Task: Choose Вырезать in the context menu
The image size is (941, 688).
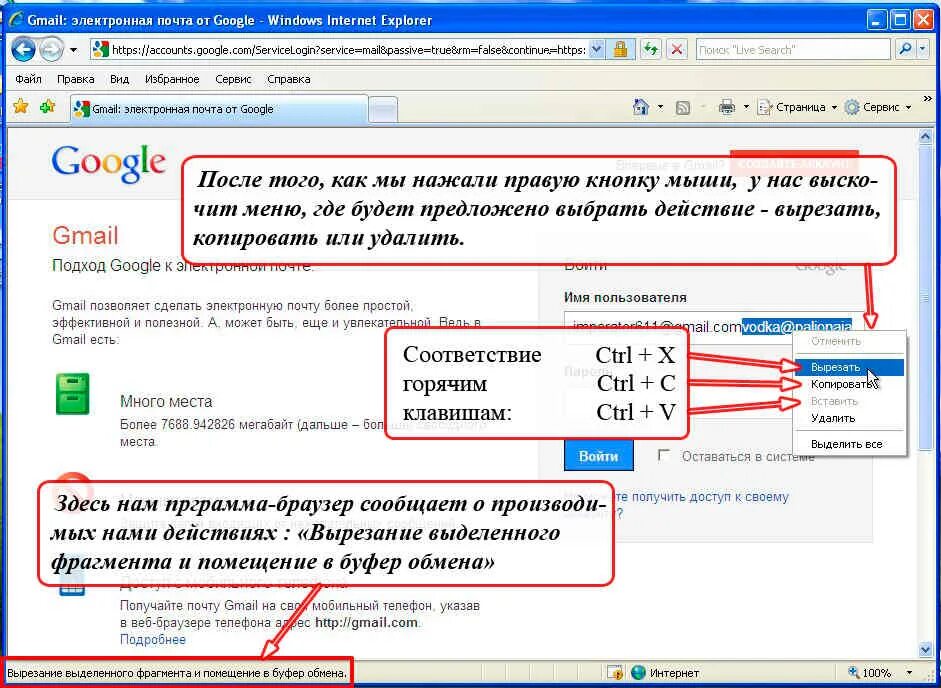Action: [849, 367]
